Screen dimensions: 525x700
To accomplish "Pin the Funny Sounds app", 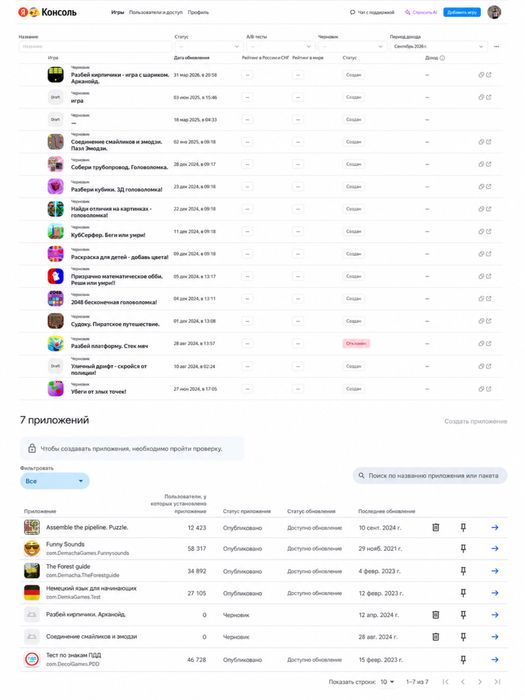I will 463,548.
